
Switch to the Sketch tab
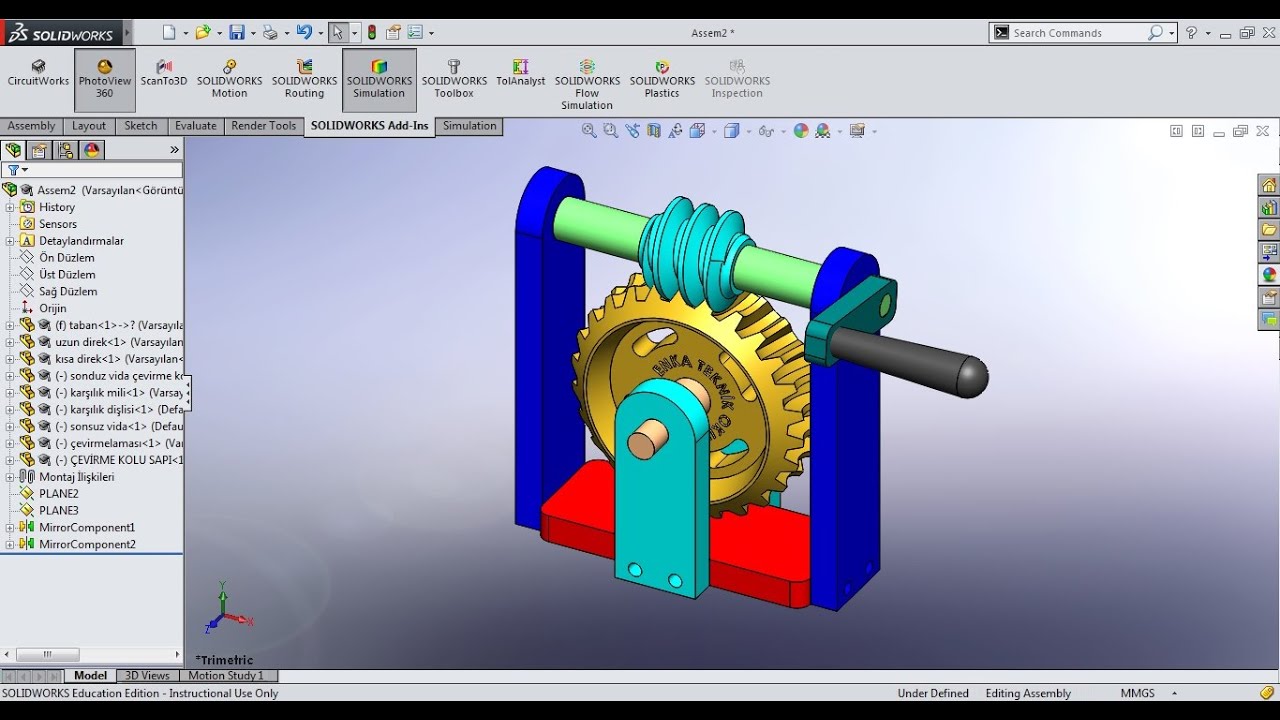(141, 126)
